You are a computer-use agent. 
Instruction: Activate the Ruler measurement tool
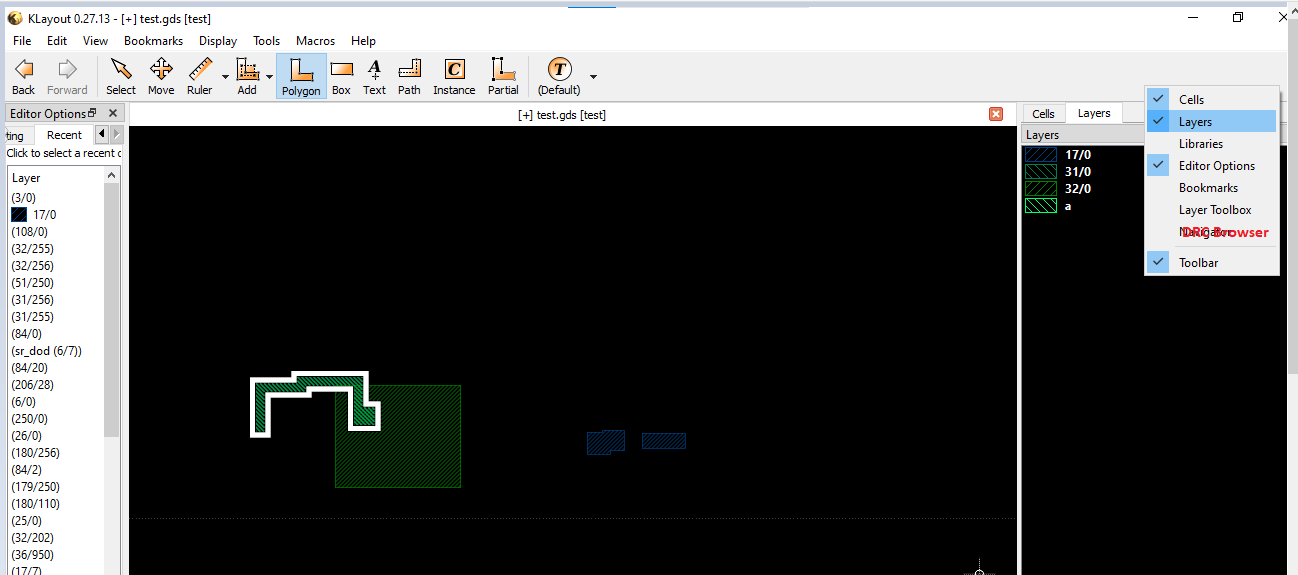coord(200,76)
